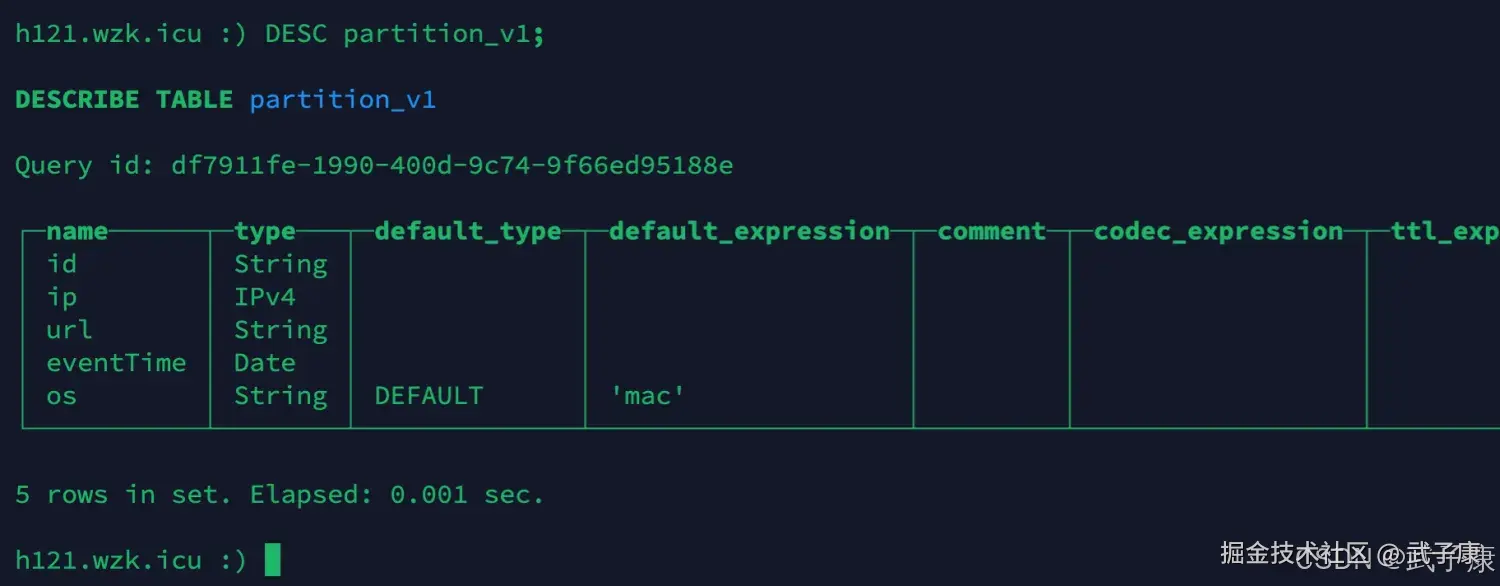Click the 'type' column header
This screenshot has height=586, width=1500.
click(x=265, y=231)
